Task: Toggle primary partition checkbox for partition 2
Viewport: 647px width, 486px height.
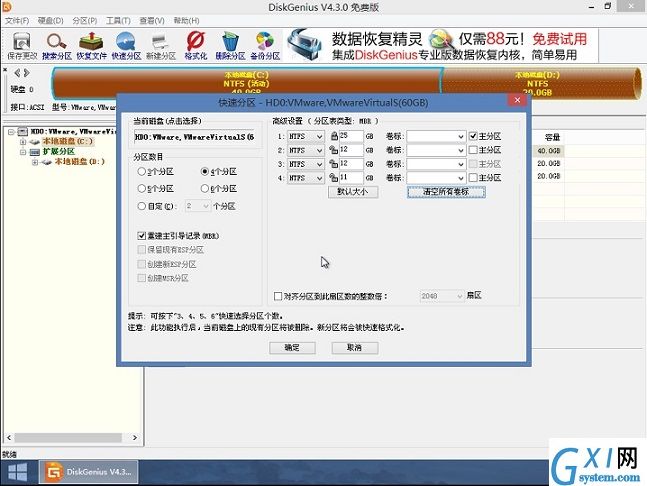Action: (473, 150)
